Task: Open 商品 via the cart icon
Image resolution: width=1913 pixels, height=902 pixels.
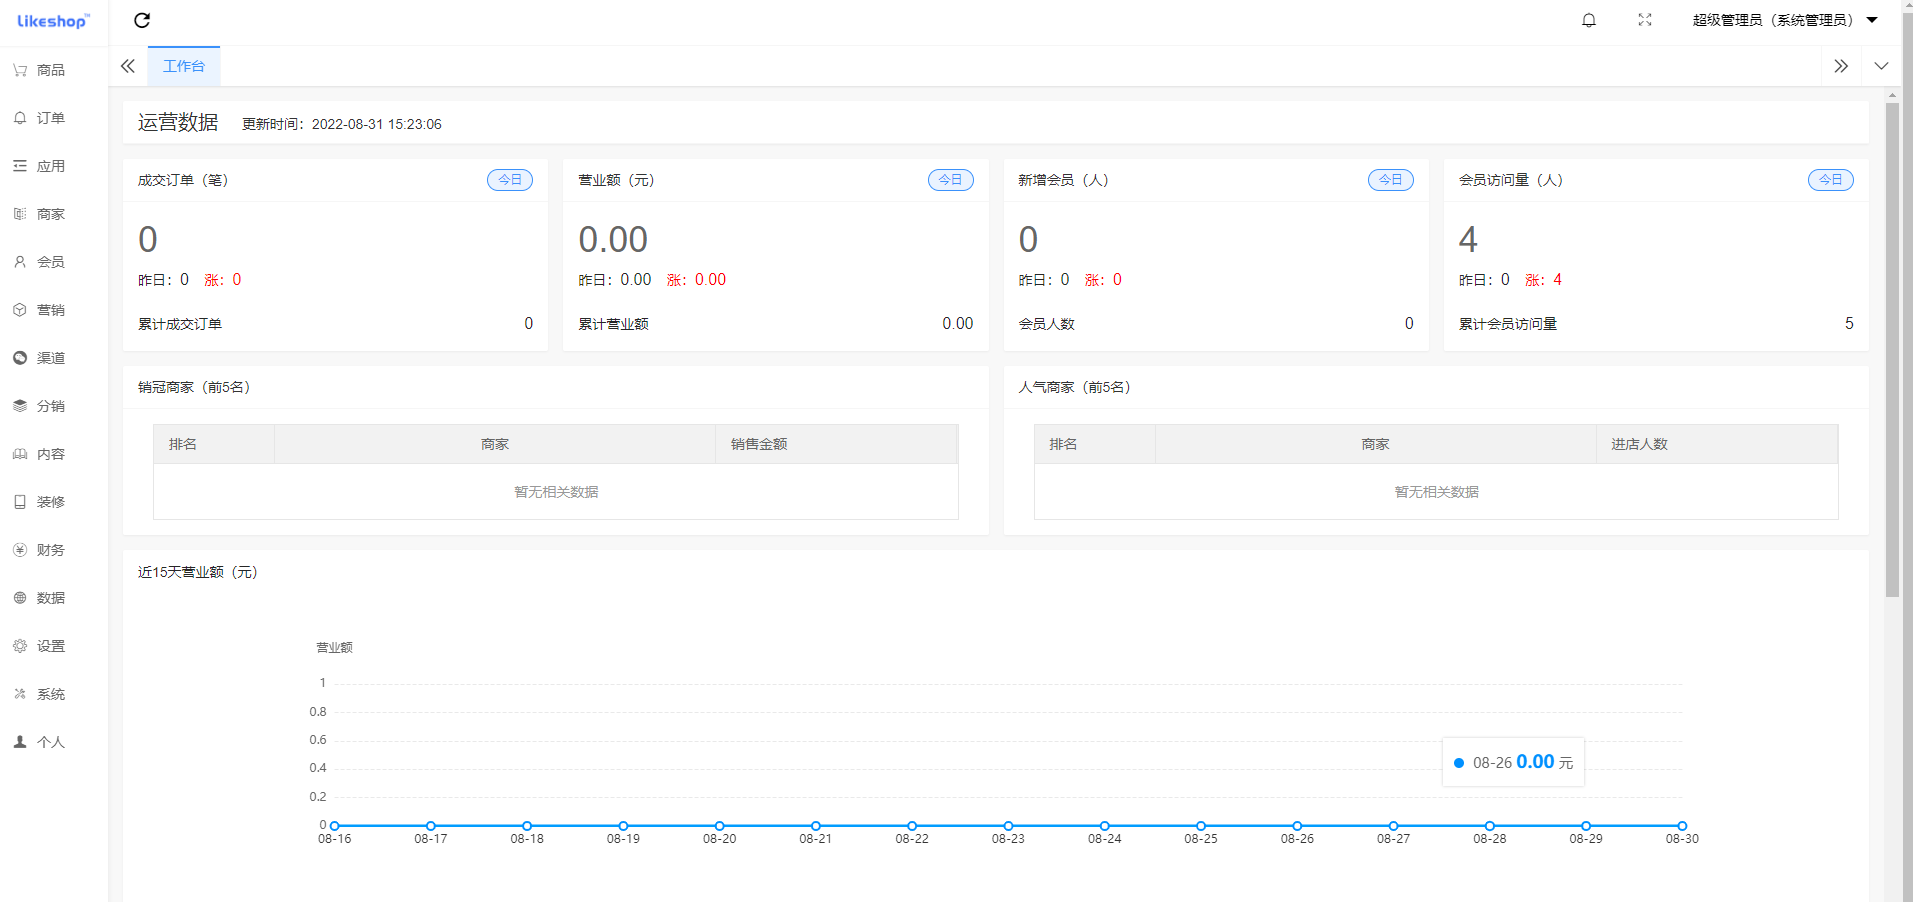Action: point(20,70)
